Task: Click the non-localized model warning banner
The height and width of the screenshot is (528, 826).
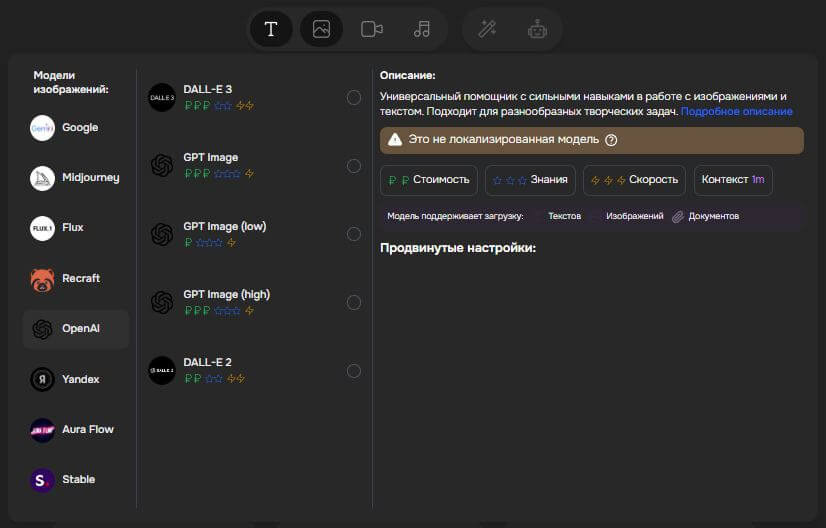Action: (x=590, y=140)
